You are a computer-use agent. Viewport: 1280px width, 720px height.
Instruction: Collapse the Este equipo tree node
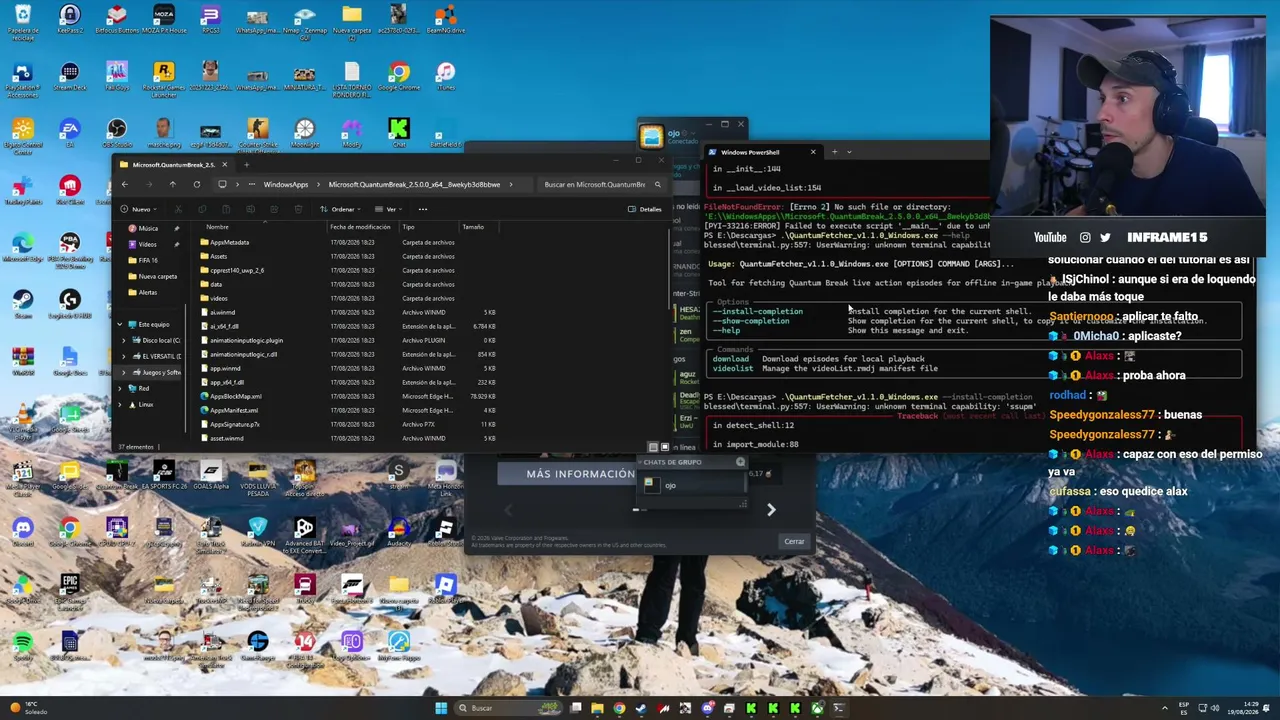coord(120,324)
